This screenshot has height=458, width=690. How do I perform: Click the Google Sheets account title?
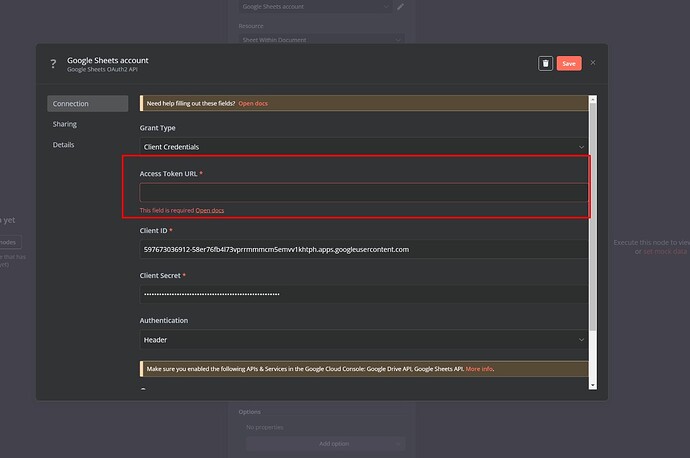[x=108, y=60]
